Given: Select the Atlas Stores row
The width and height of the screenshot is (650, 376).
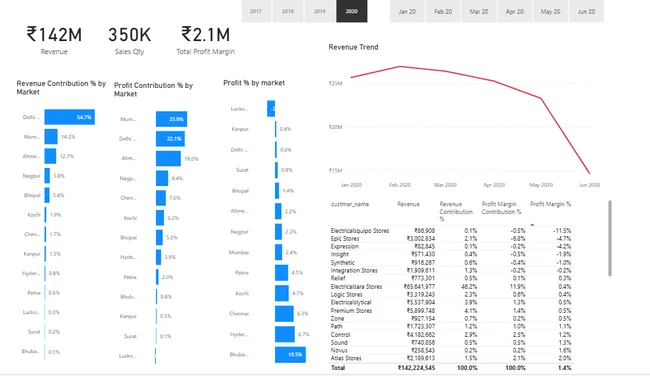Looking at the screenshot, I should pyautogui.click(x=451, y=358).
